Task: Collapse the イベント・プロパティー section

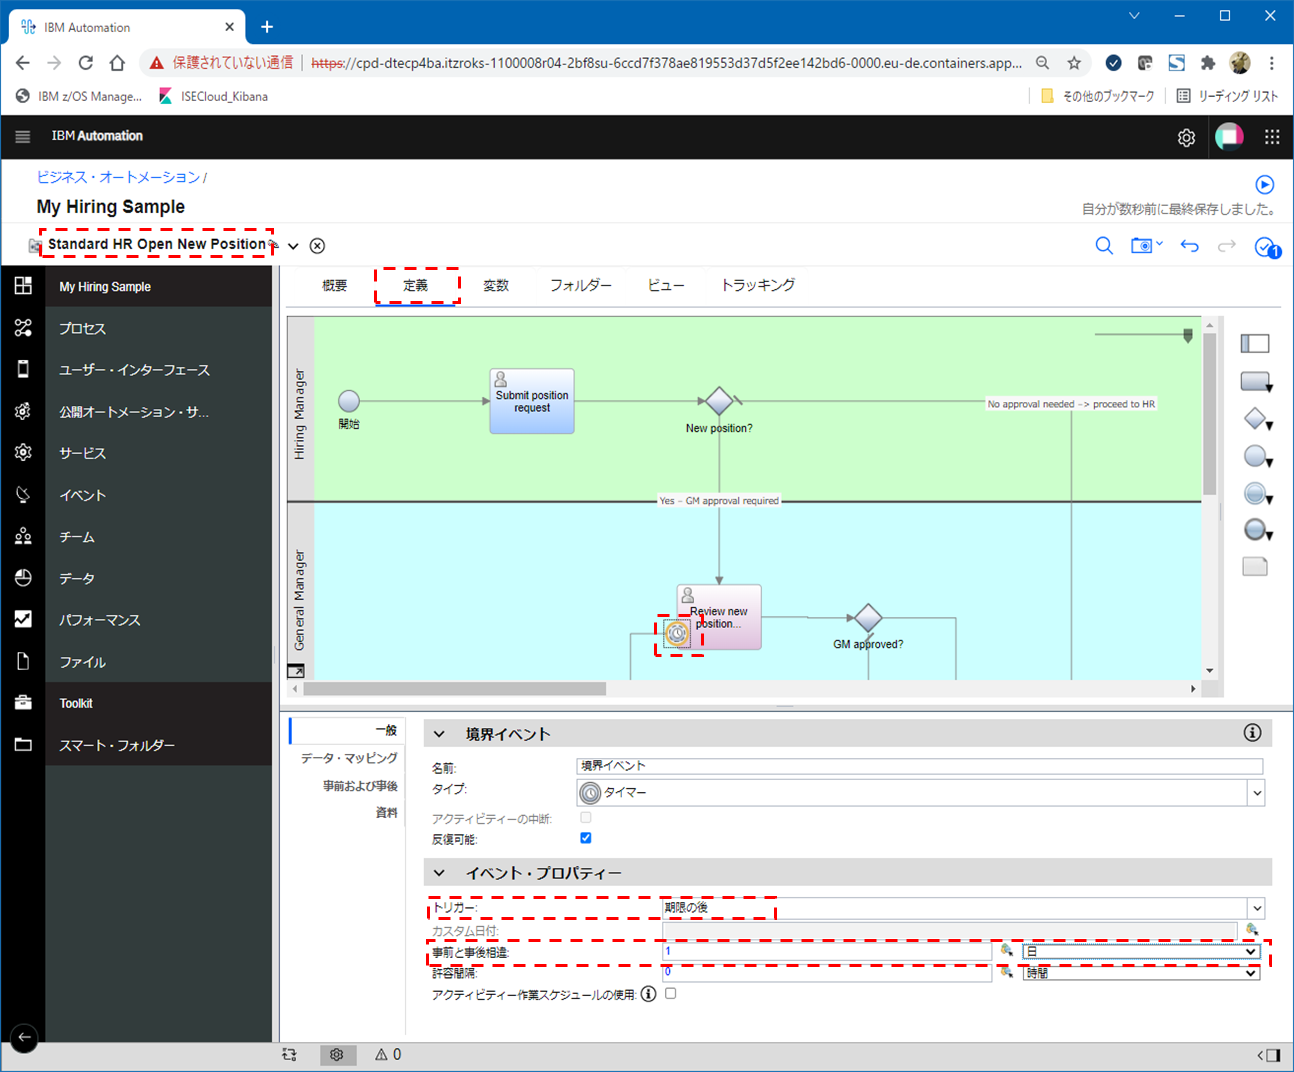Action: coord(439,873)
